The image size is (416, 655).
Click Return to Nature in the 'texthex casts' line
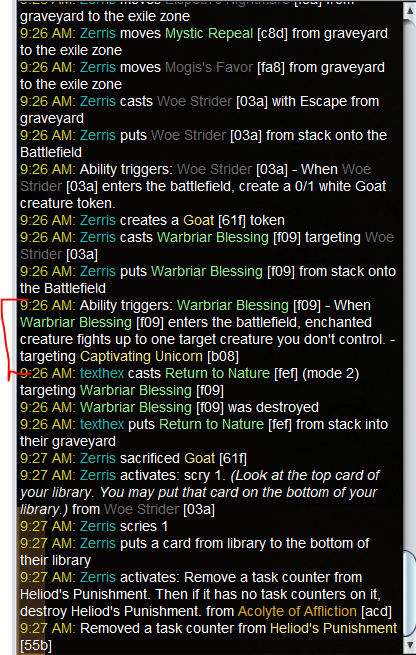tap(218, 373)
